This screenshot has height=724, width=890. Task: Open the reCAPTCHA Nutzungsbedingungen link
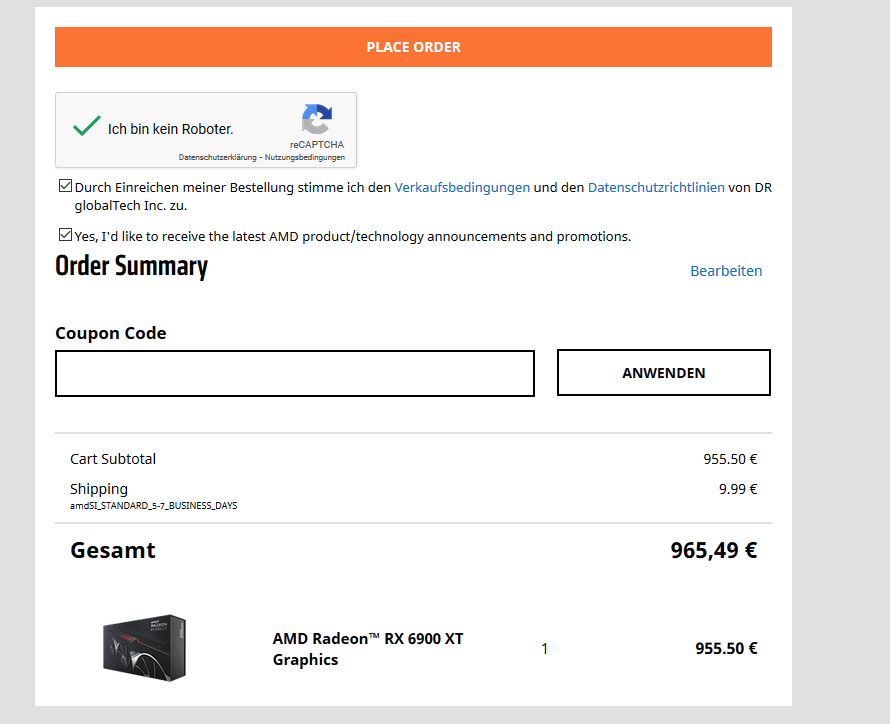click(x=304, y=158)
